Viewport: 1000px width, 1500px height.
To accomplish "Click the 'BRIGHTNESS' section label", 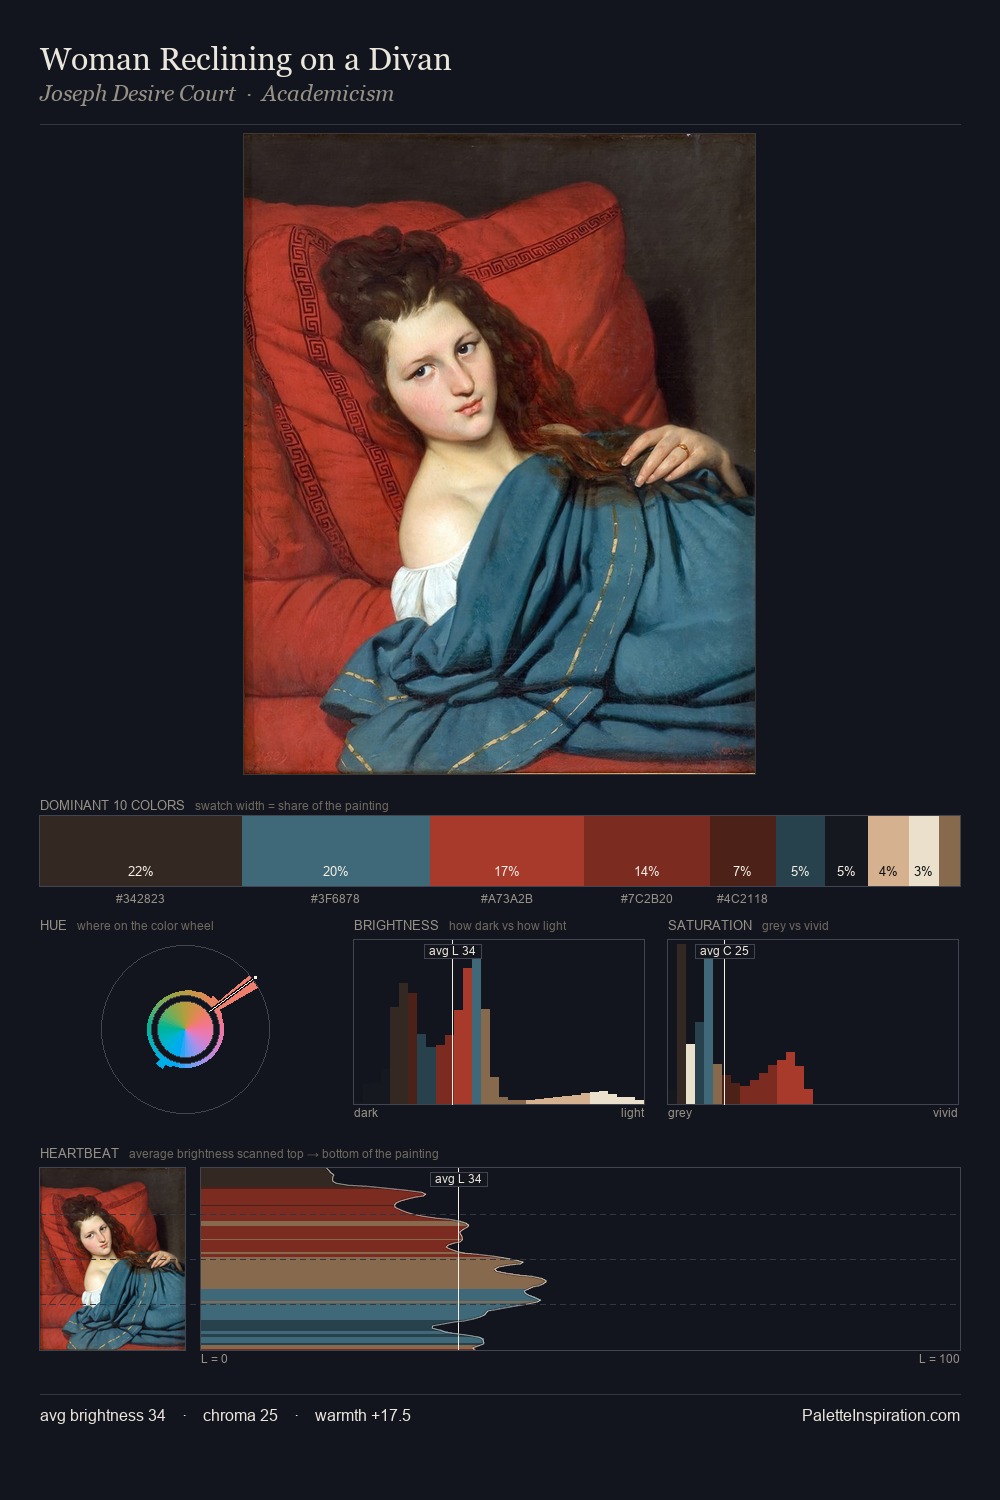I will click(x=396, y=925).
